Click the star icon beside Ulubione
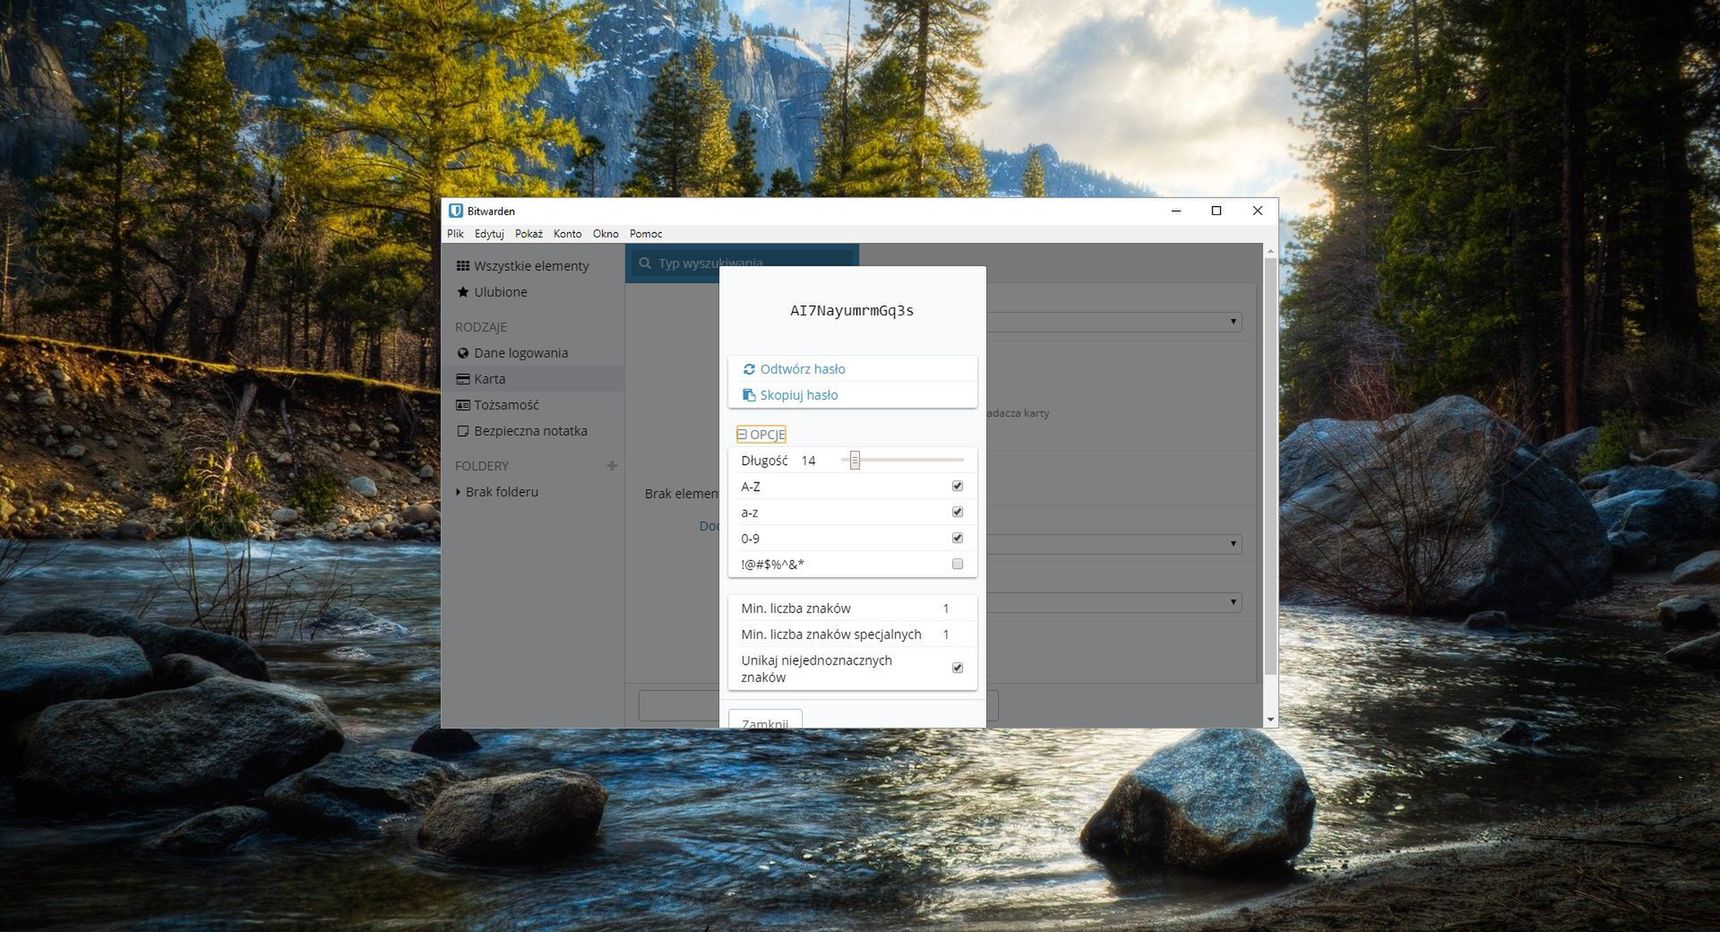1720x932 pixels. point(463,292)
